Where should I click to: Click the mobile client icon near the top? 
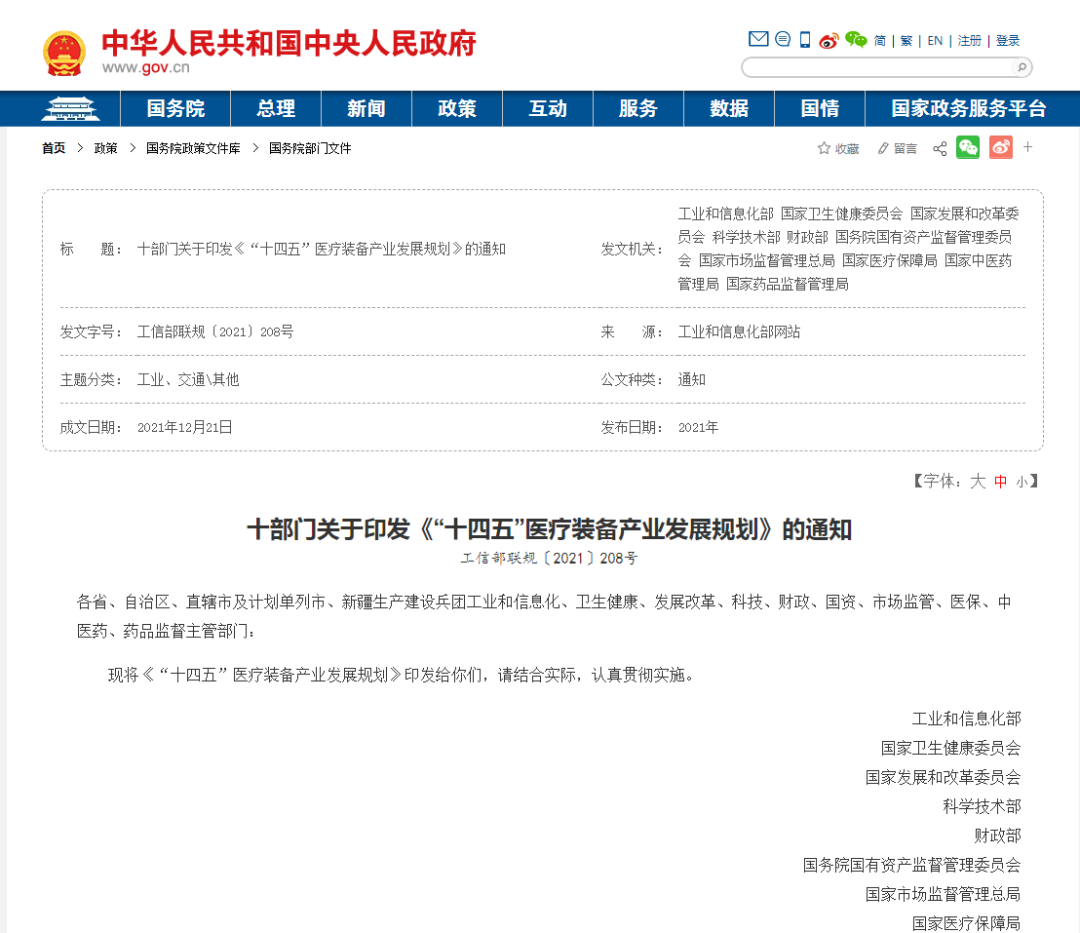click(803, 40)
